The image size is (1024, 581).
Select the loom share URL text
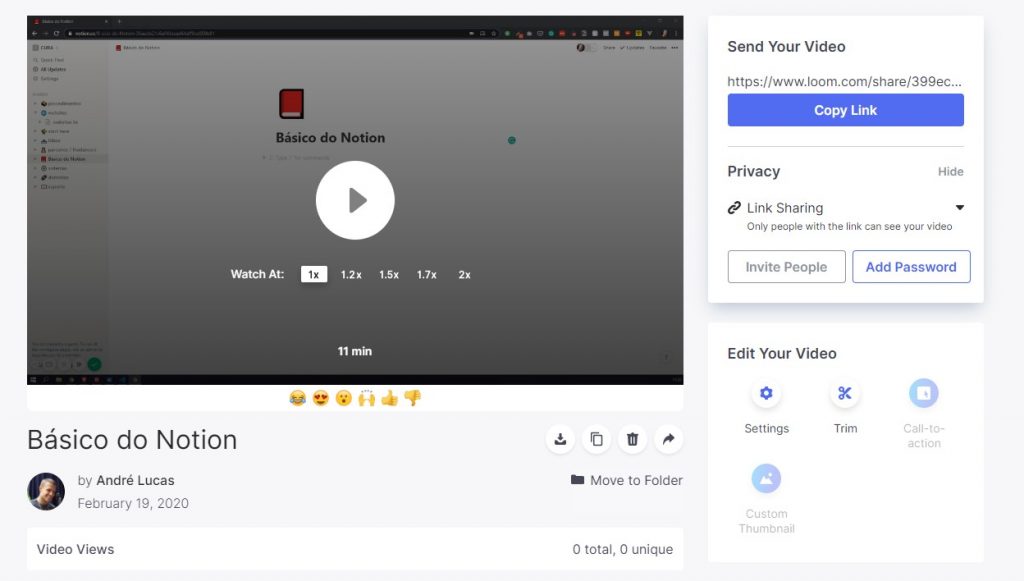pos(844,82)
